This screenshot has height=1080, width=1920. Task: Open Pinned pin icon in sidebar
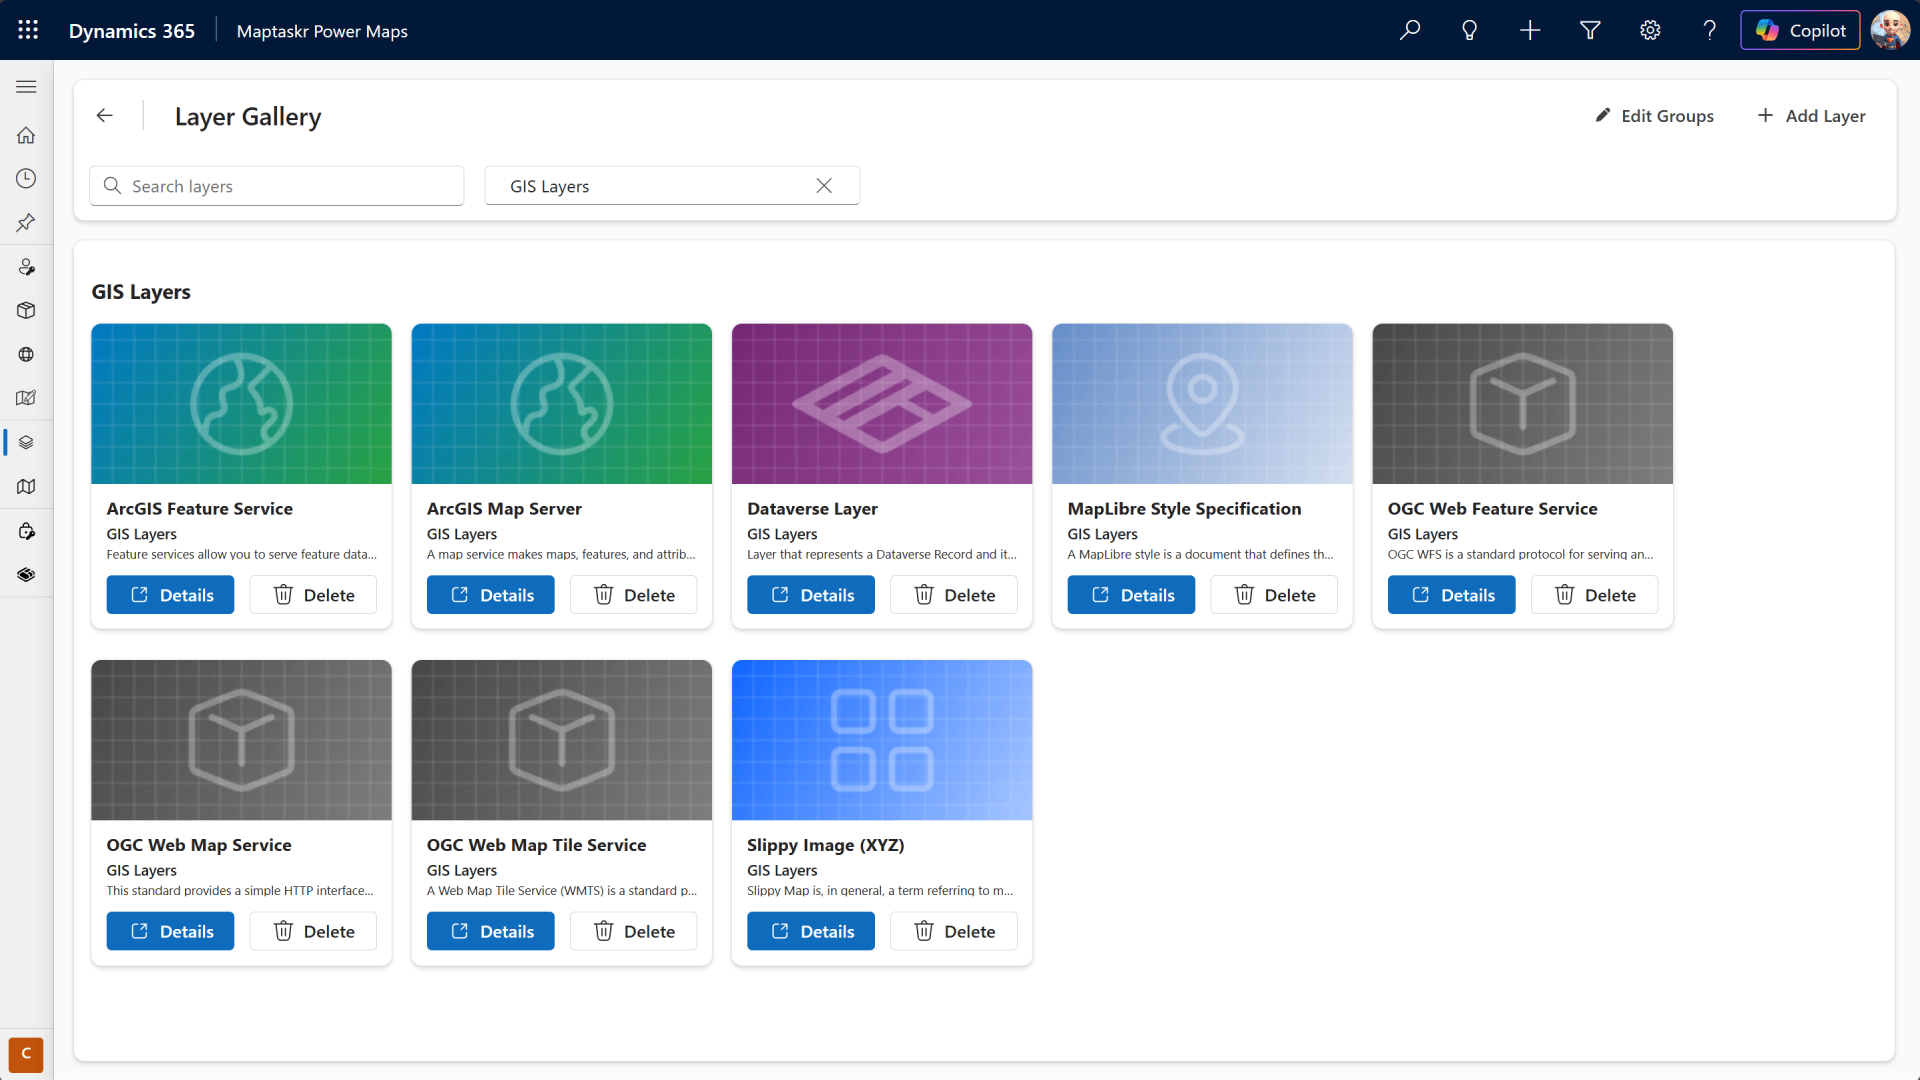[x=26, y=222]
